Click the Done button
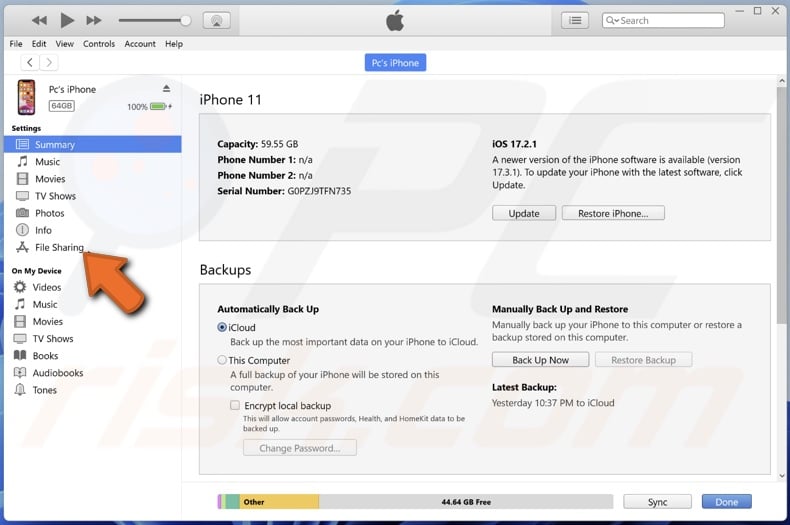 point(727,502)
